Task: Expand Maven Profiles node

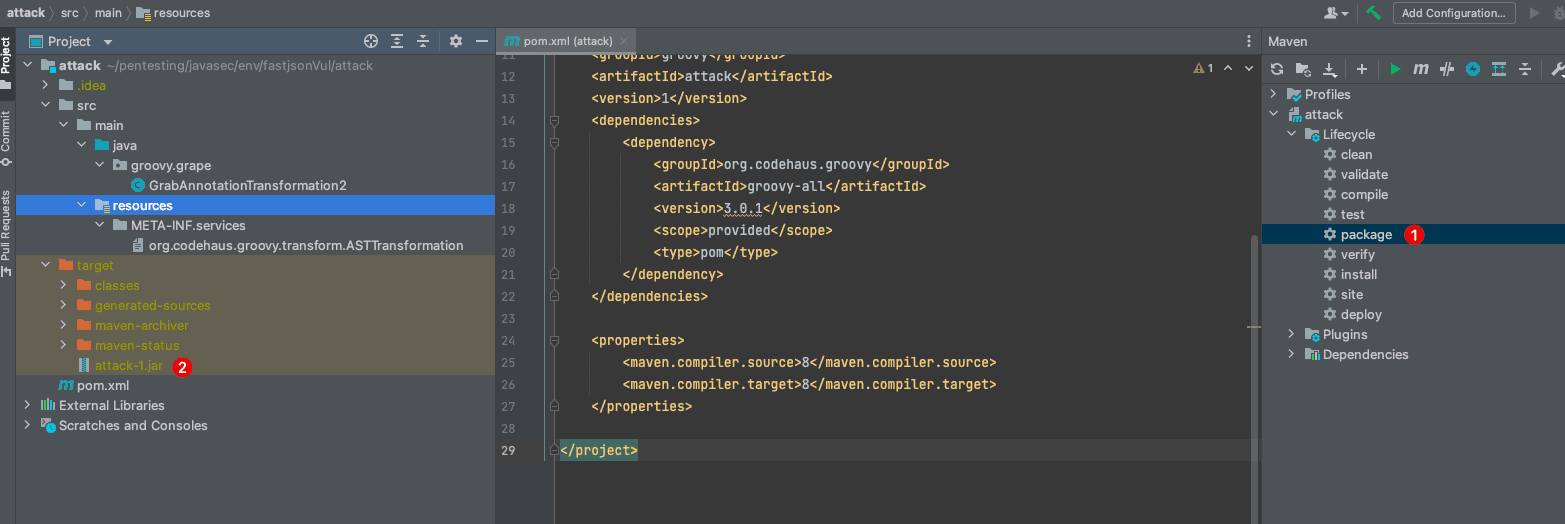Action: [1273, 94]
